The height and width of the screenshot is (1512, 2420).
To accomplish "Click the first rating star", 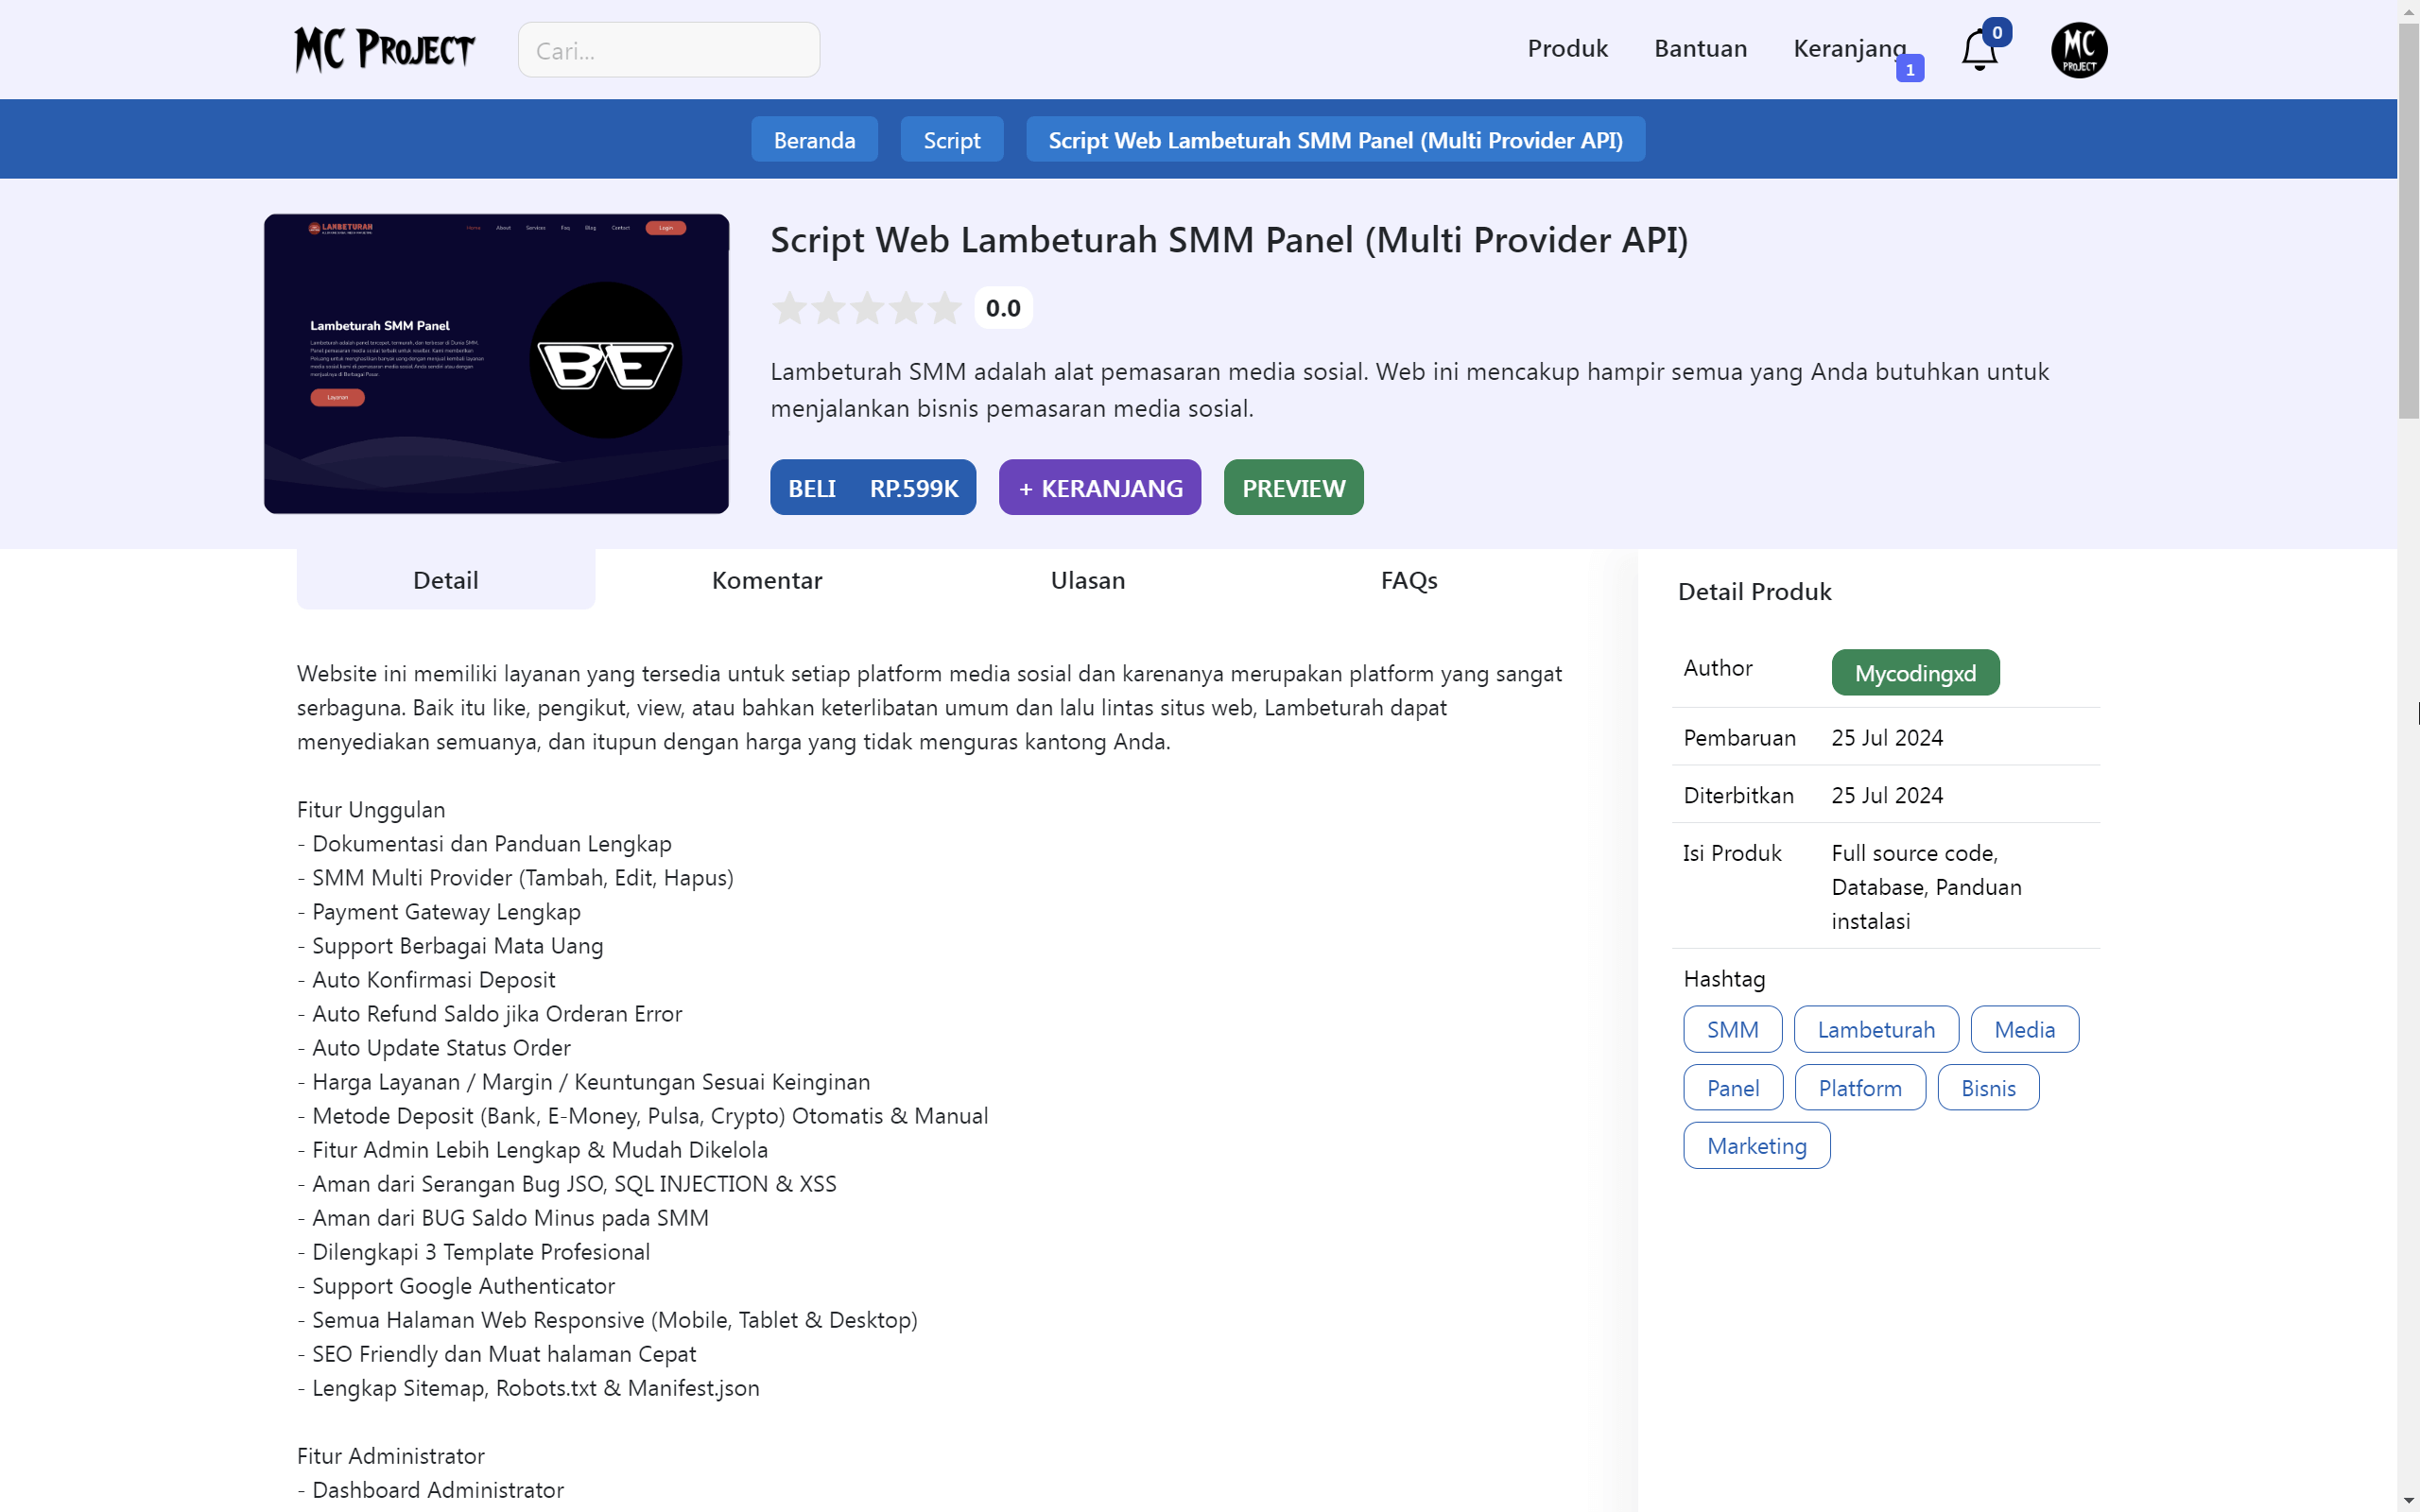I will click(790, 308).
